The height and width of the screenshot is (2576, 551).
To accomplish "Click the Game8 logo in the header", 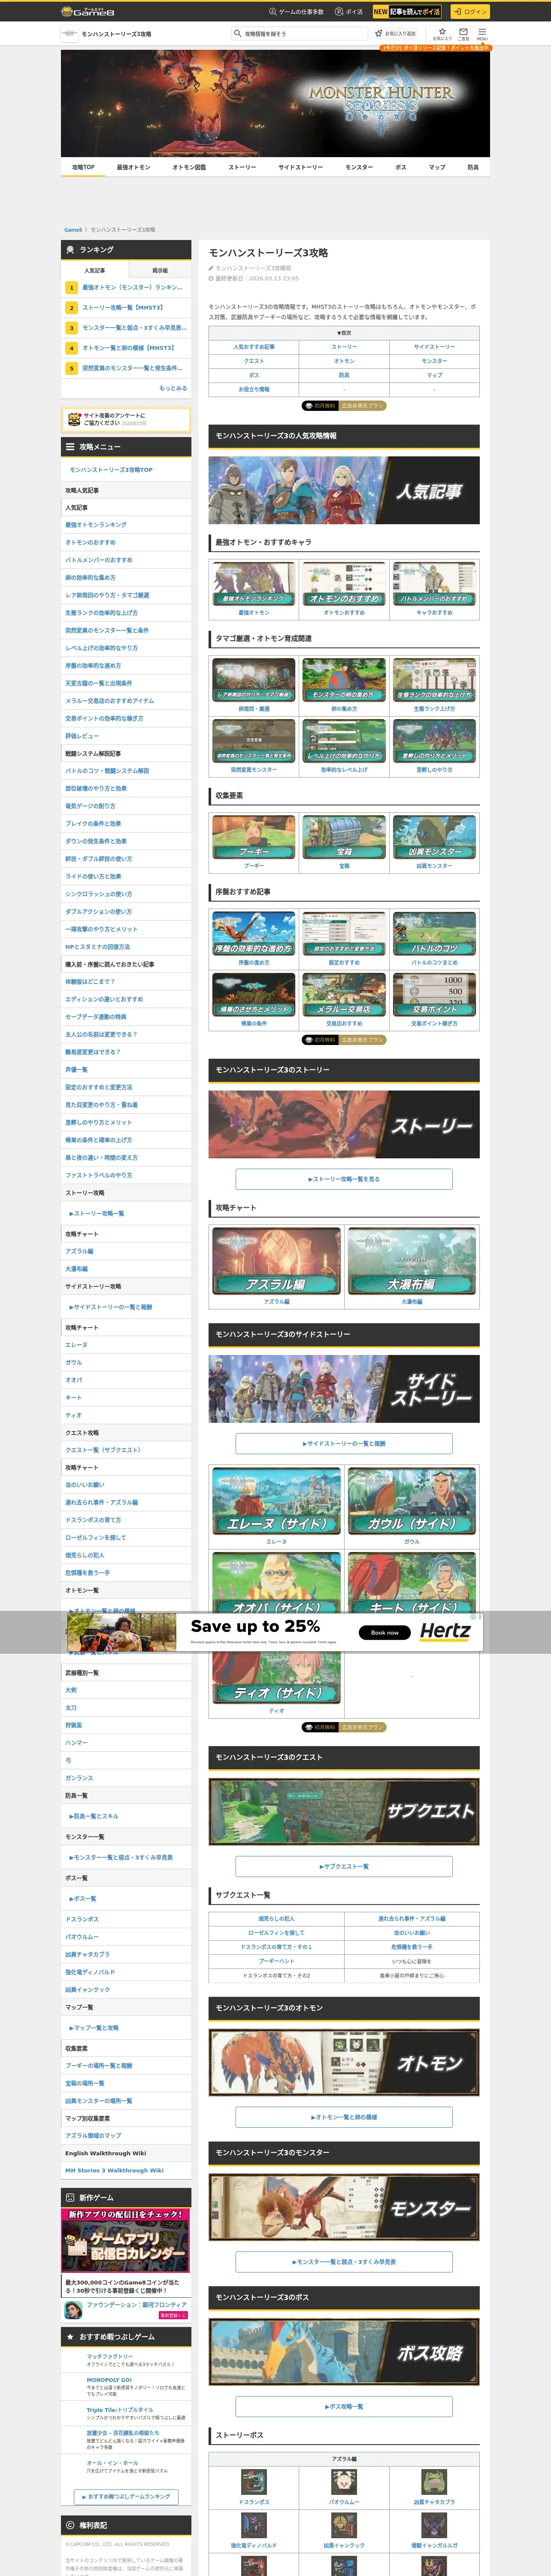I will click(87, 11).
